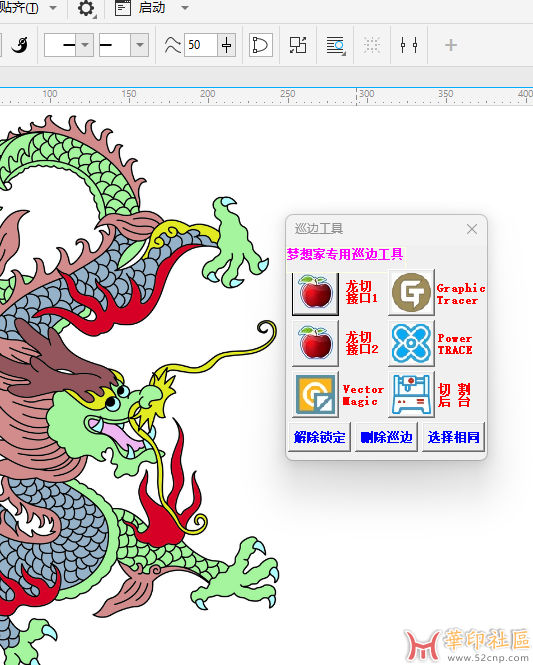
Task: Click the 删除巡边 button
Action: tap(386, 437)
